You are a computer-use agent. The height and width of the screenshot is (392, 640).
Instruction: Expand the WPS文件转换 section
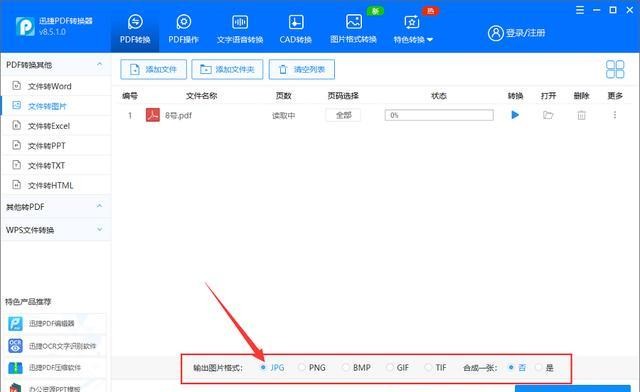[x=99, y=229]
